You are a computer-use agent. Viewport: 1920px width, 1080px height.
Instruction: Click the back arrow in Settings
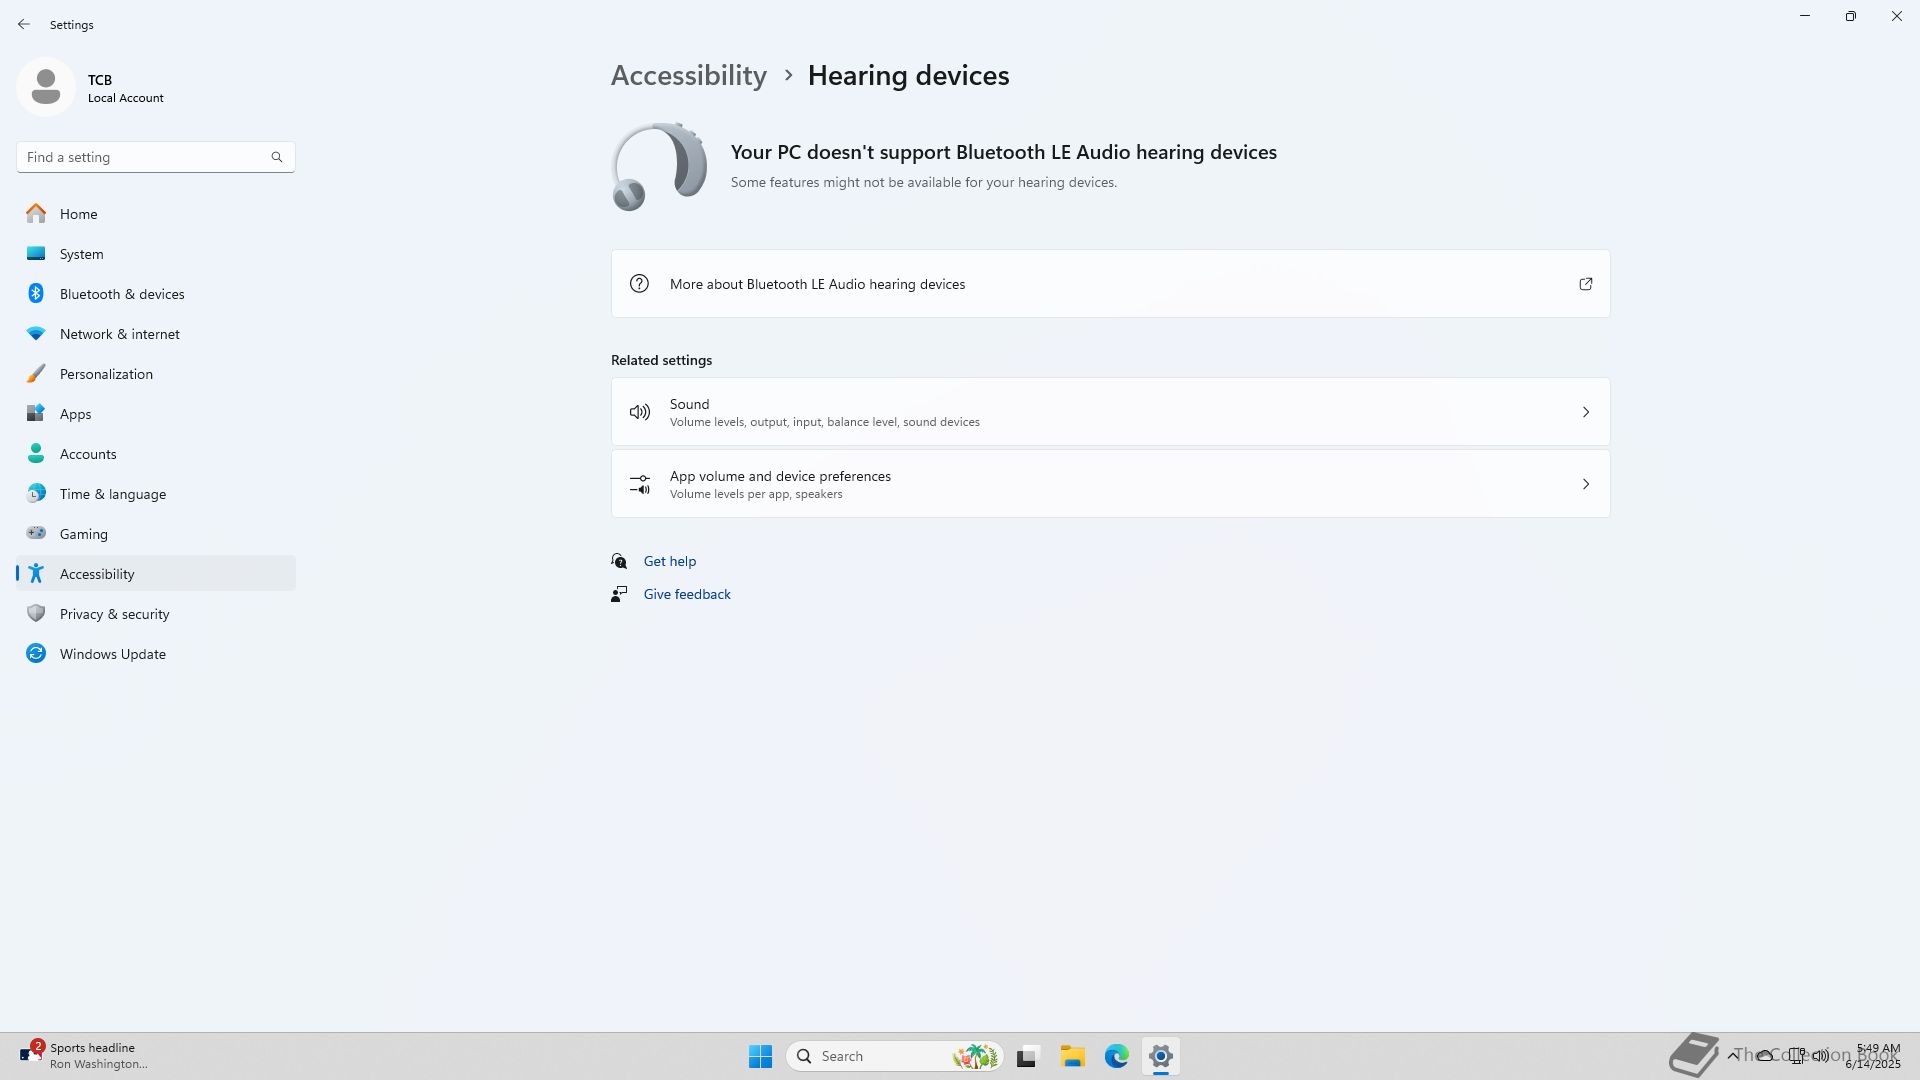click(24, 24)
